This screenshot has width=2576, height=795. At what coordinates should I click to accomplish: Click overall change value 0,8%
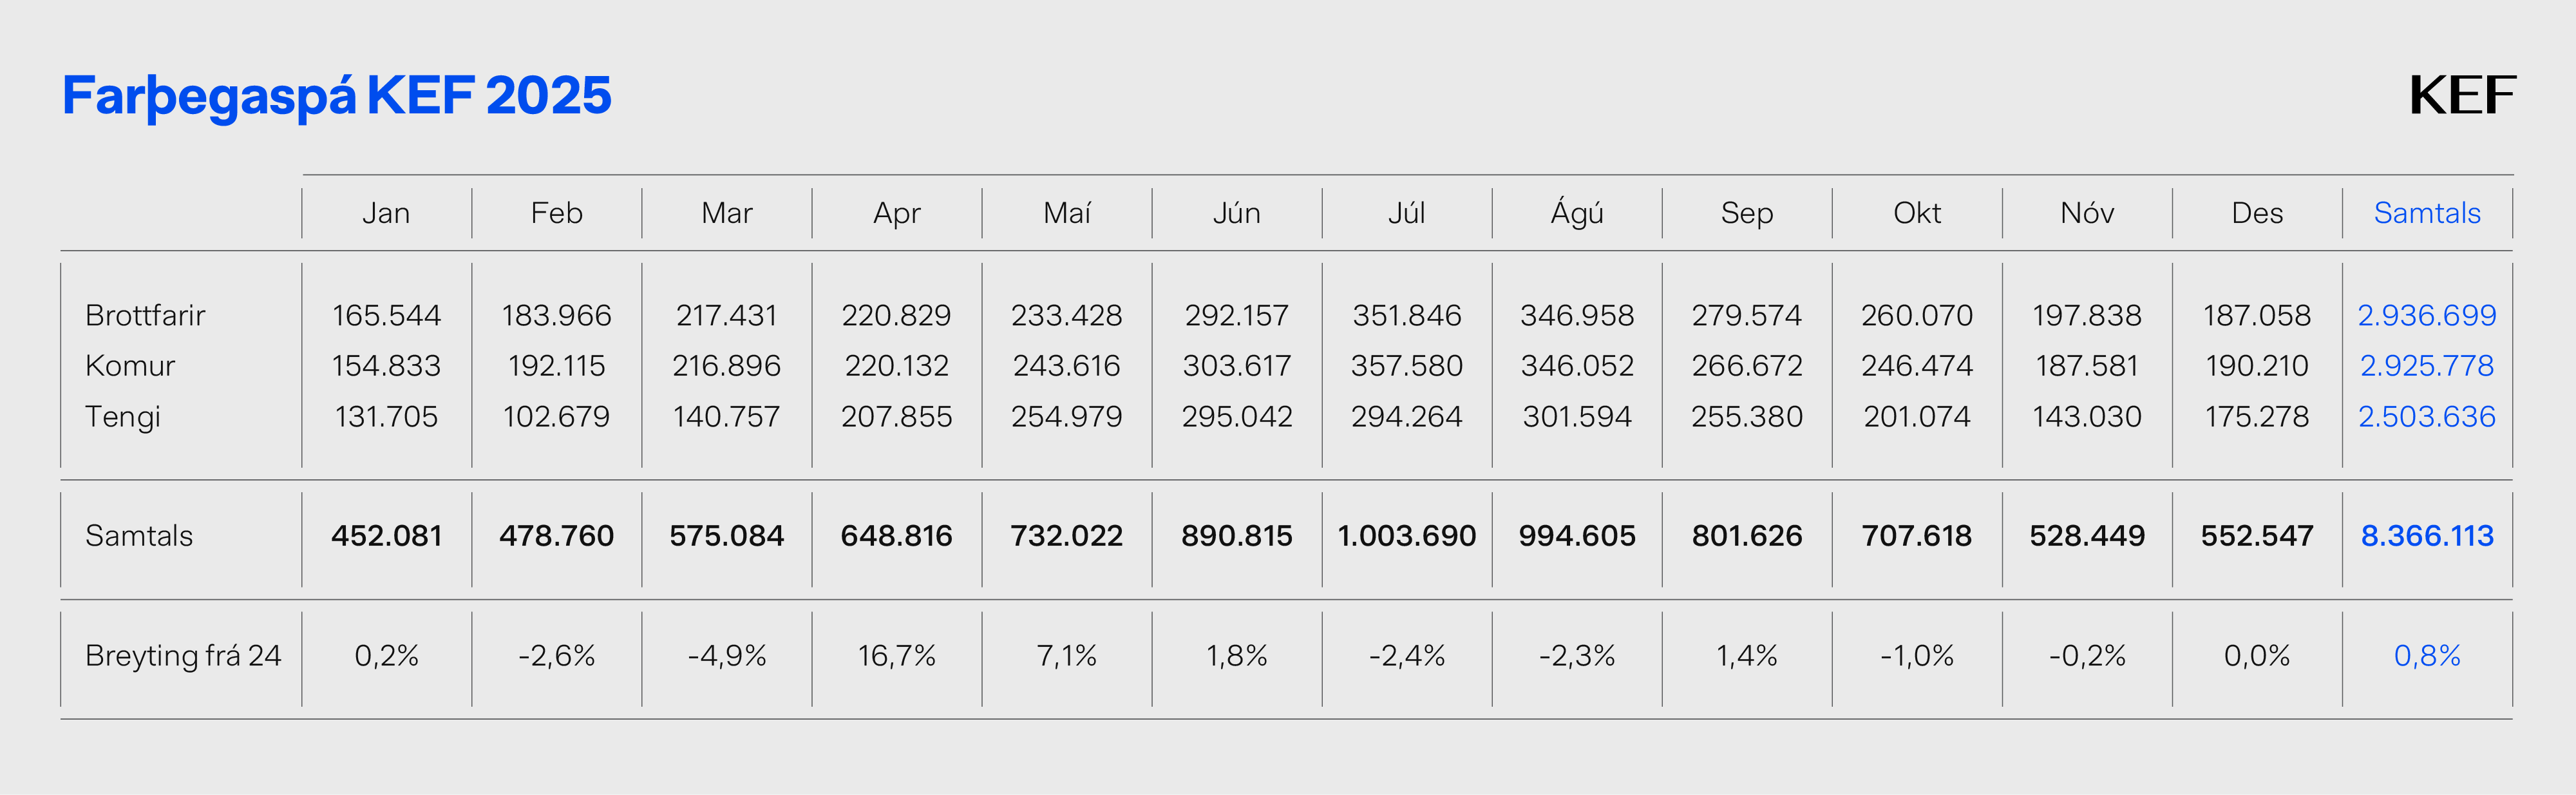click(x=2427, y=656)
